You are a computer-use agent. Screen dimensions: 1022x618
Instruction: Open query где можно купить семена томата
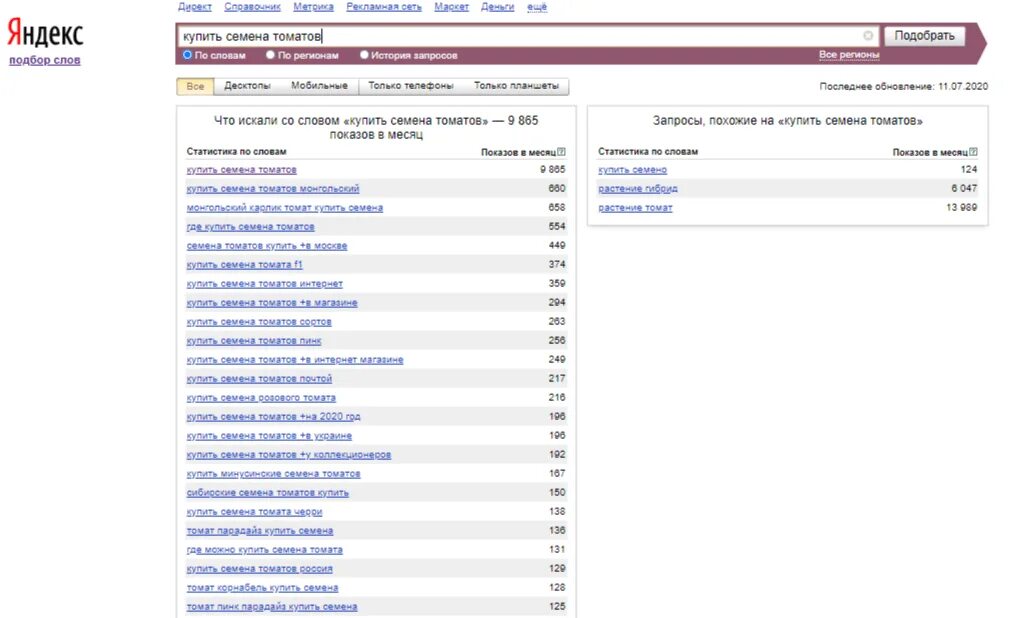click(265, 550)
